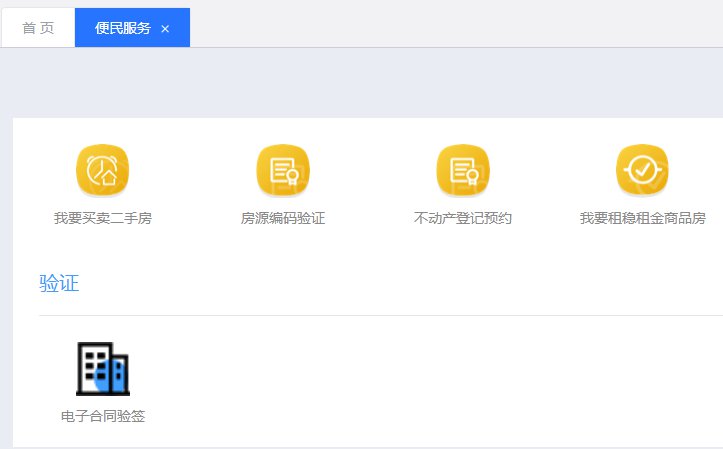Click the divider line below 验证

pyautogui.click(x=380, y=315)
